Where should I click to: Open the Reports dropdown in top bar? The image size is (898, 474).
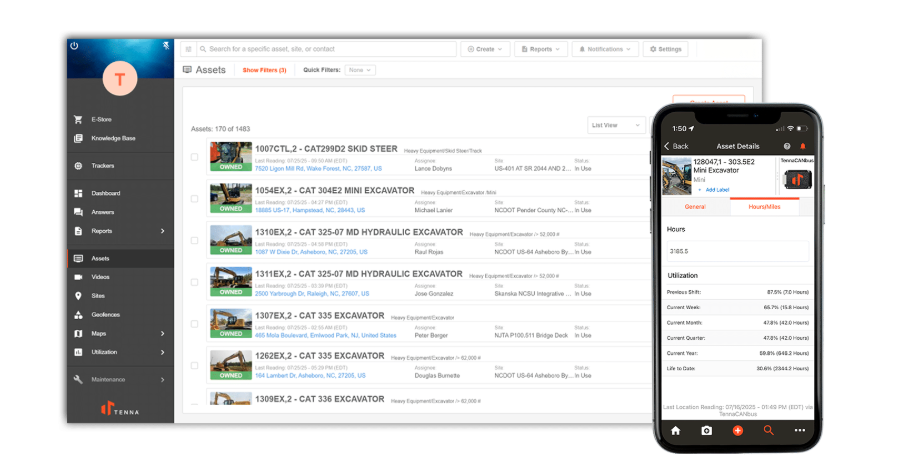click(541, 49)
